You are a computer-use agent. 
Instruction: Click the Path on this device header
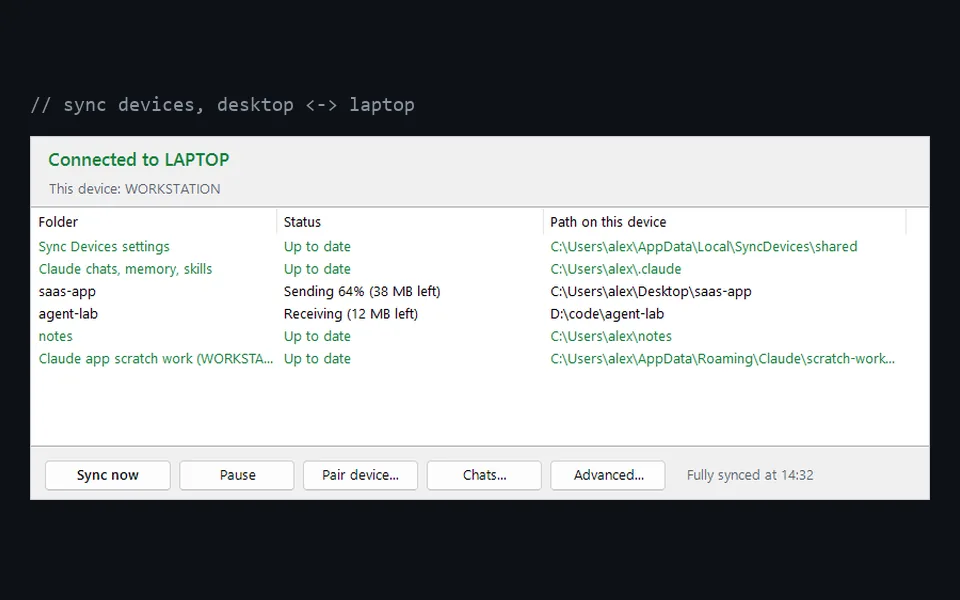(x=725, y=222)
